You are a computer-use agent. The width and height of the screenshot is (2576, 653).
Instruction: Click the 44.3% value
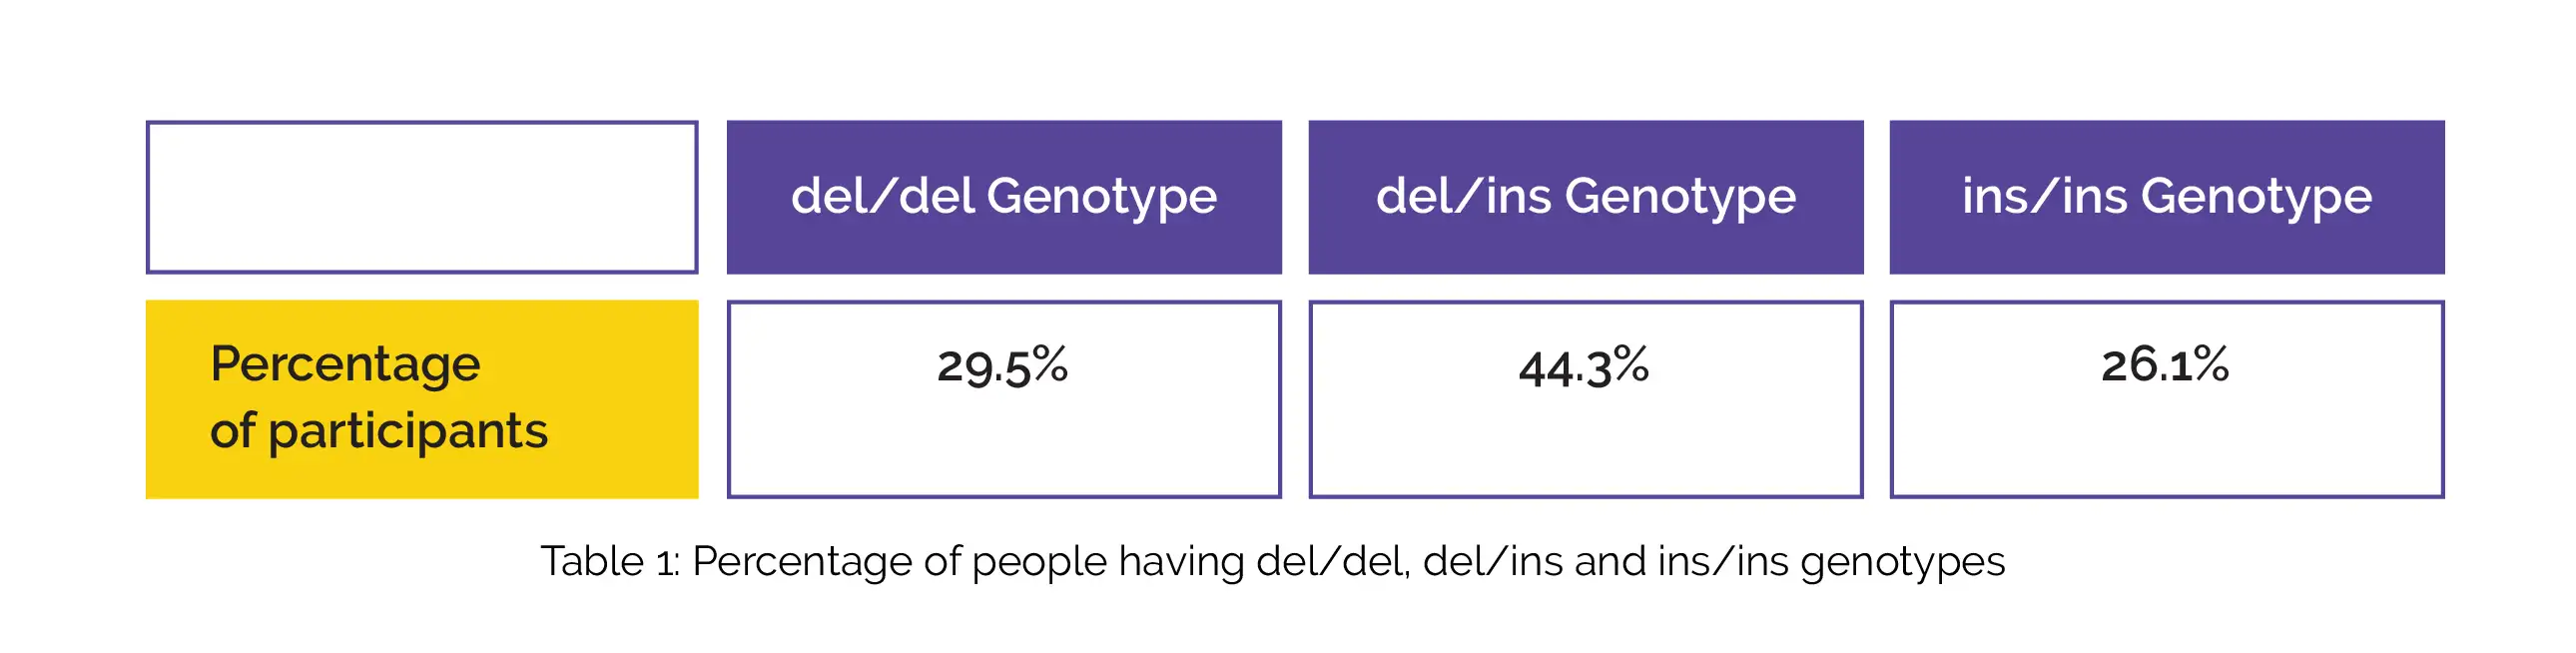click(1584, 367)
